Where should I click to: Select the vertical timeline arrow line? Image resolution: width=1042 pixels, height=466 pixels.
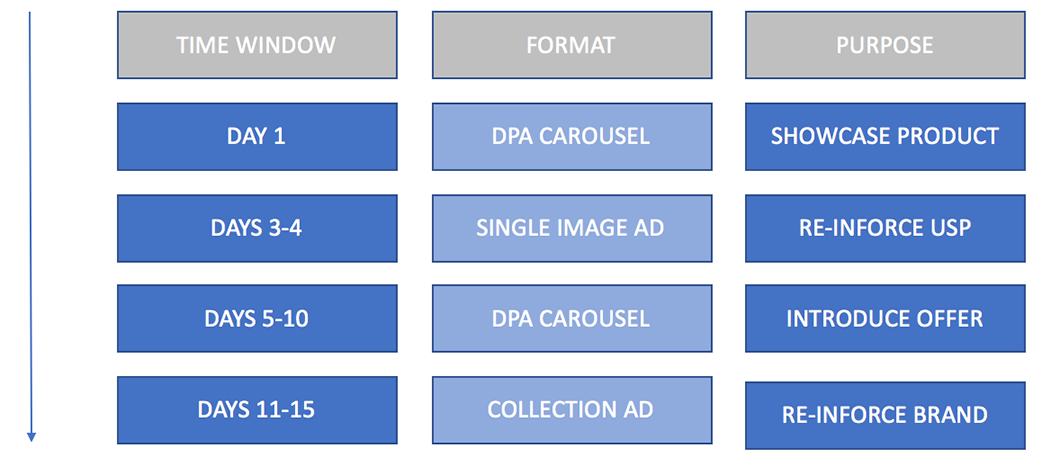[31, 226]
